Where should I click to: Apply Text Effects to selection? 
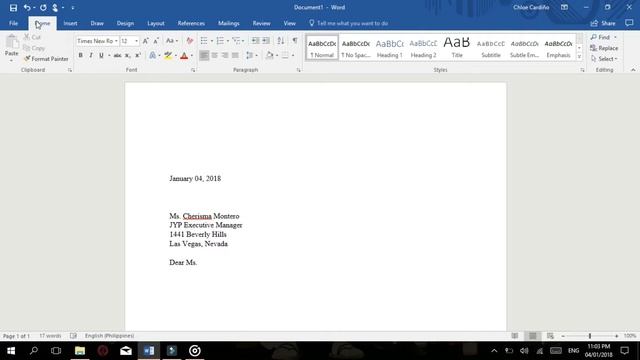152,56
